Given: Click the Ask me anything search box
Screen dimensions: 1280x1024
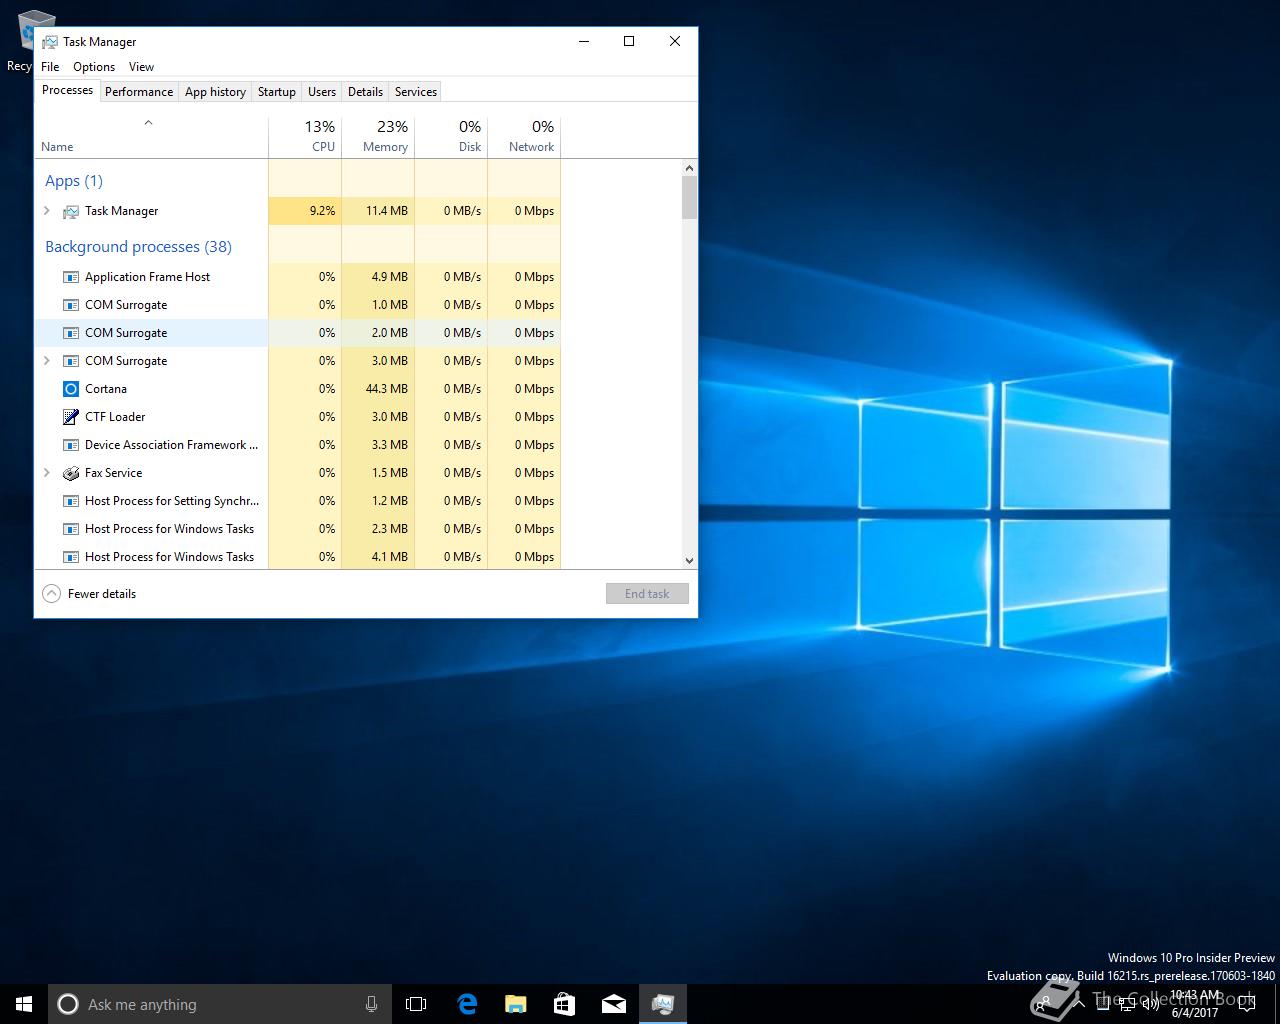Looking at the screenshot, I should [x=220, y=1004].
